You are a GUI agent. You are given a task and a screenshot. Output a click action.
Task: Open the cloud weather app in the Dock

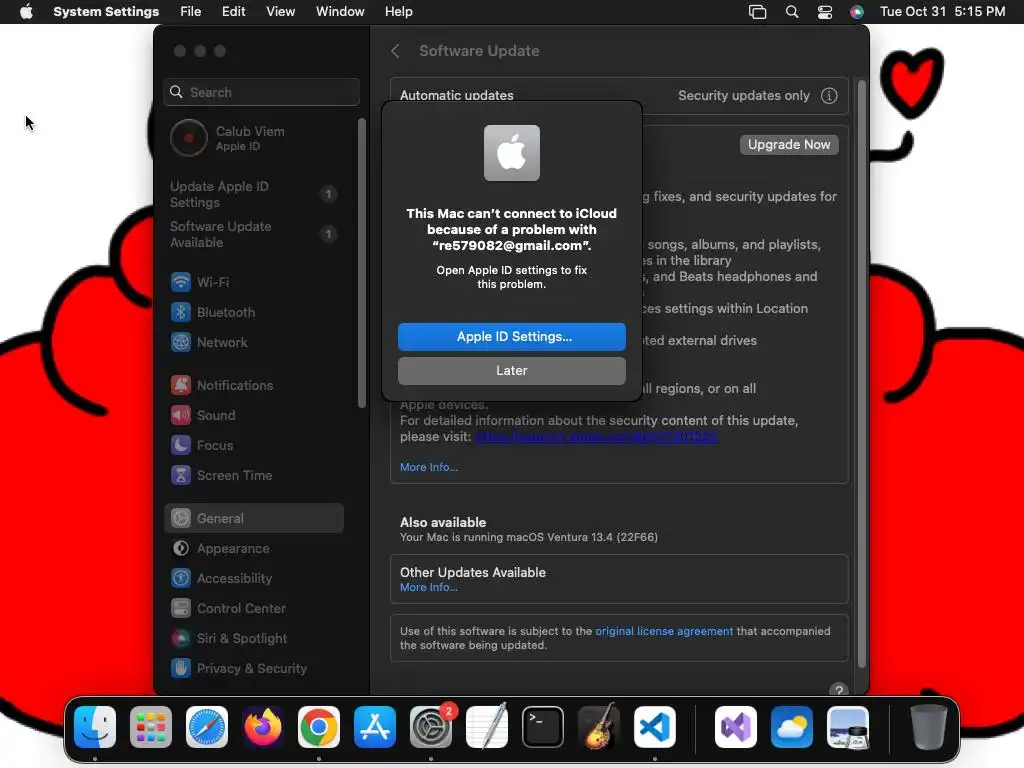pyautogui.click(x=792, y=727)
